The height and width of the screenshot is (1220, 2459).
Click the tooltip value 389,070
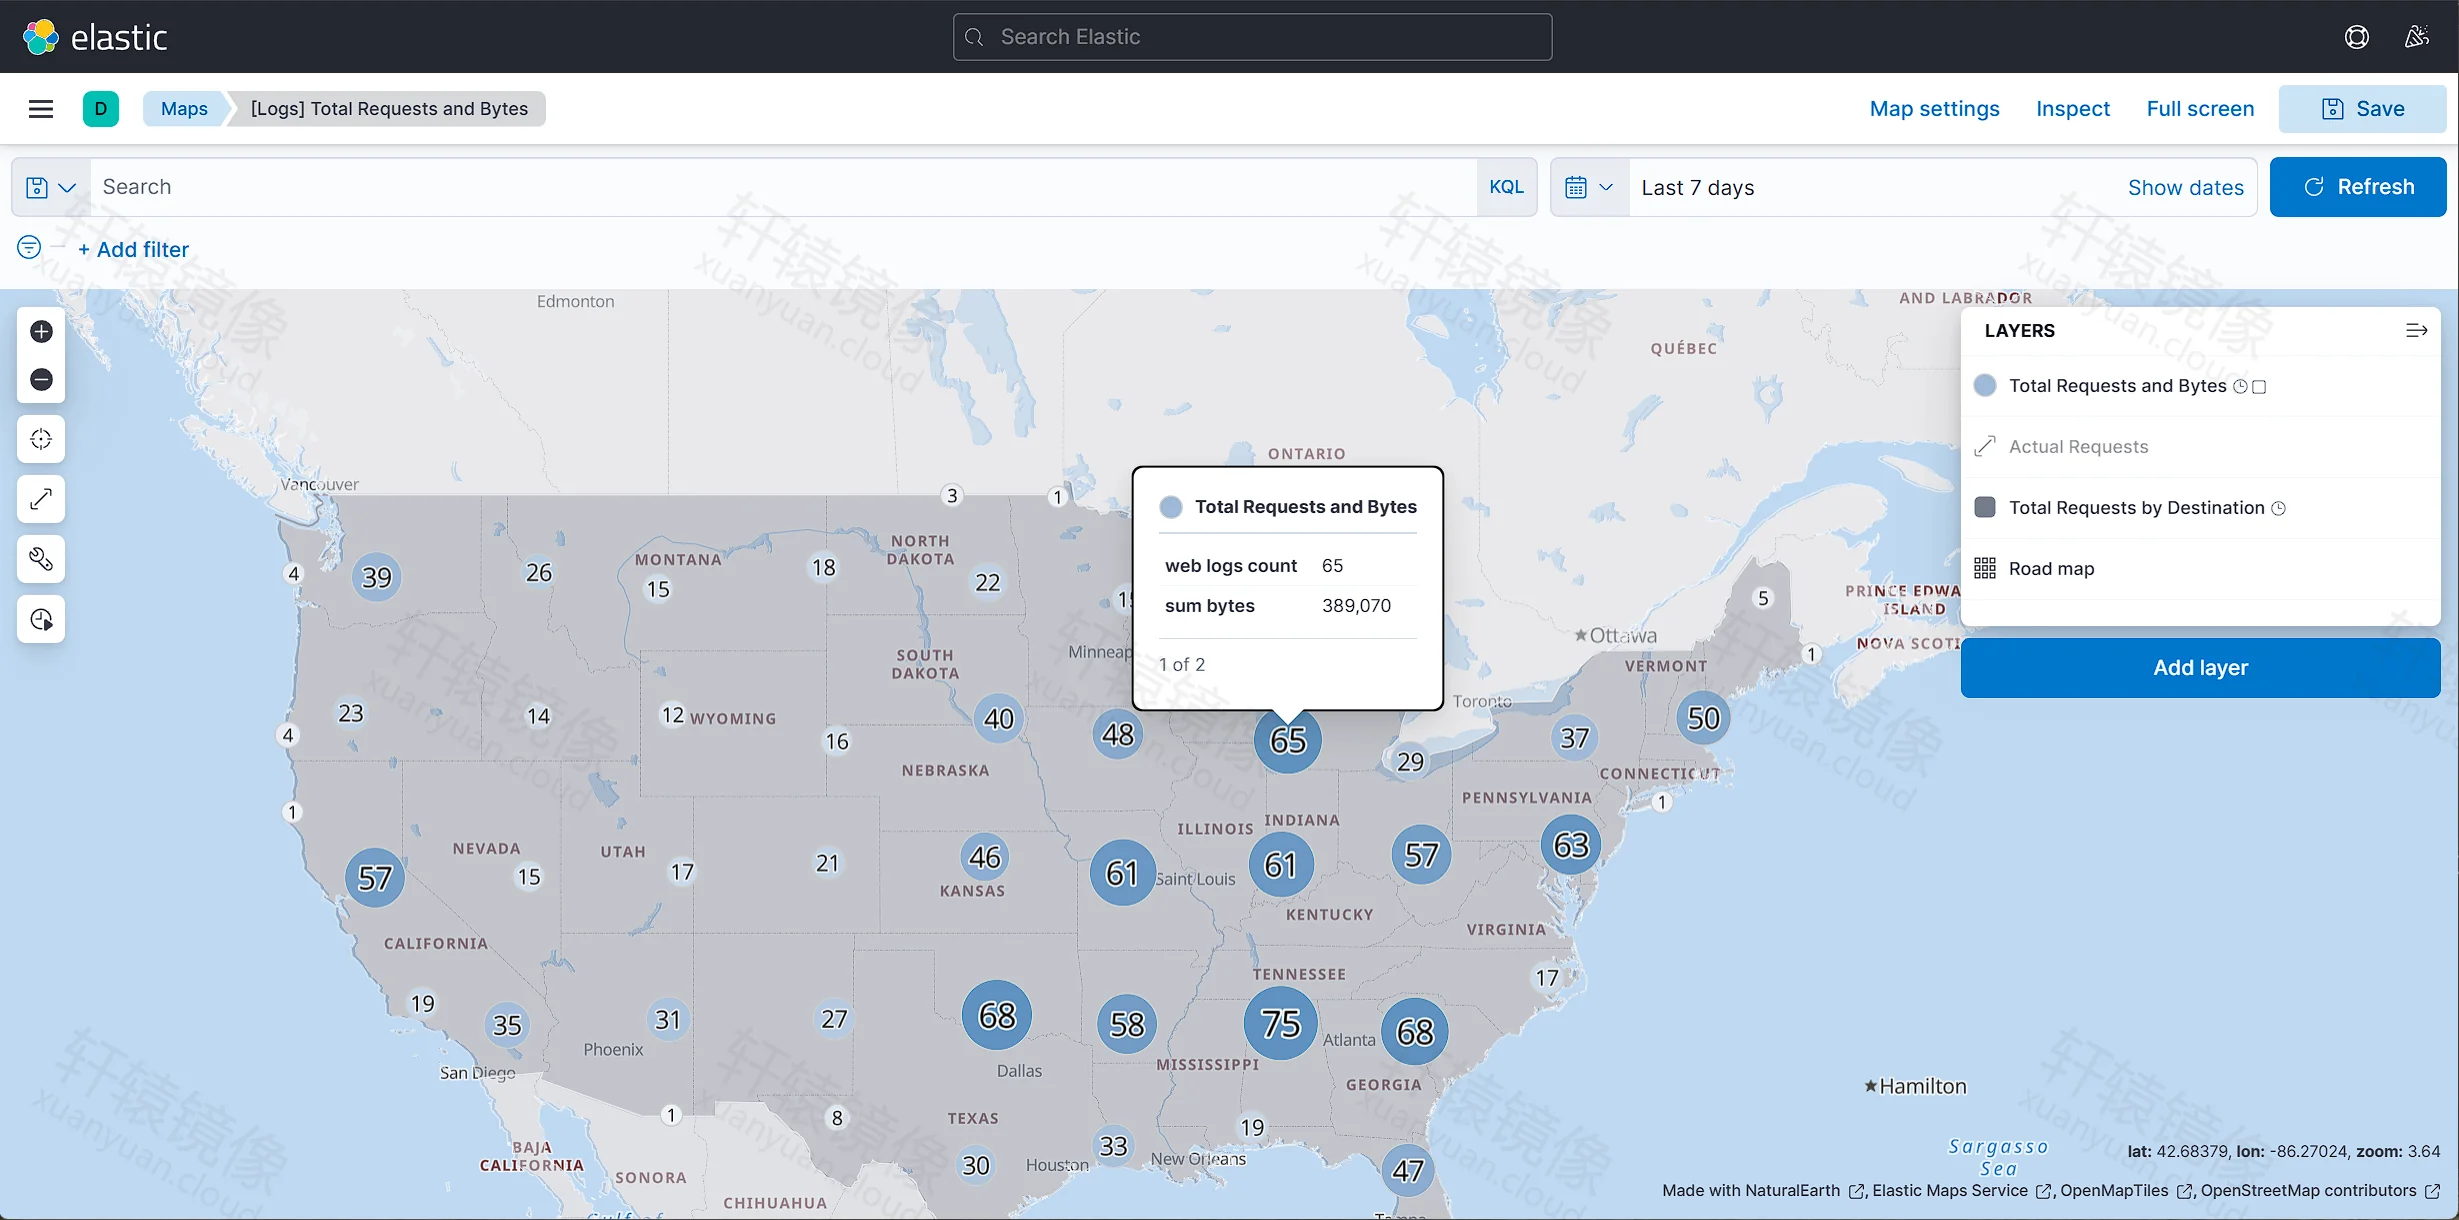pos(1356,606)
